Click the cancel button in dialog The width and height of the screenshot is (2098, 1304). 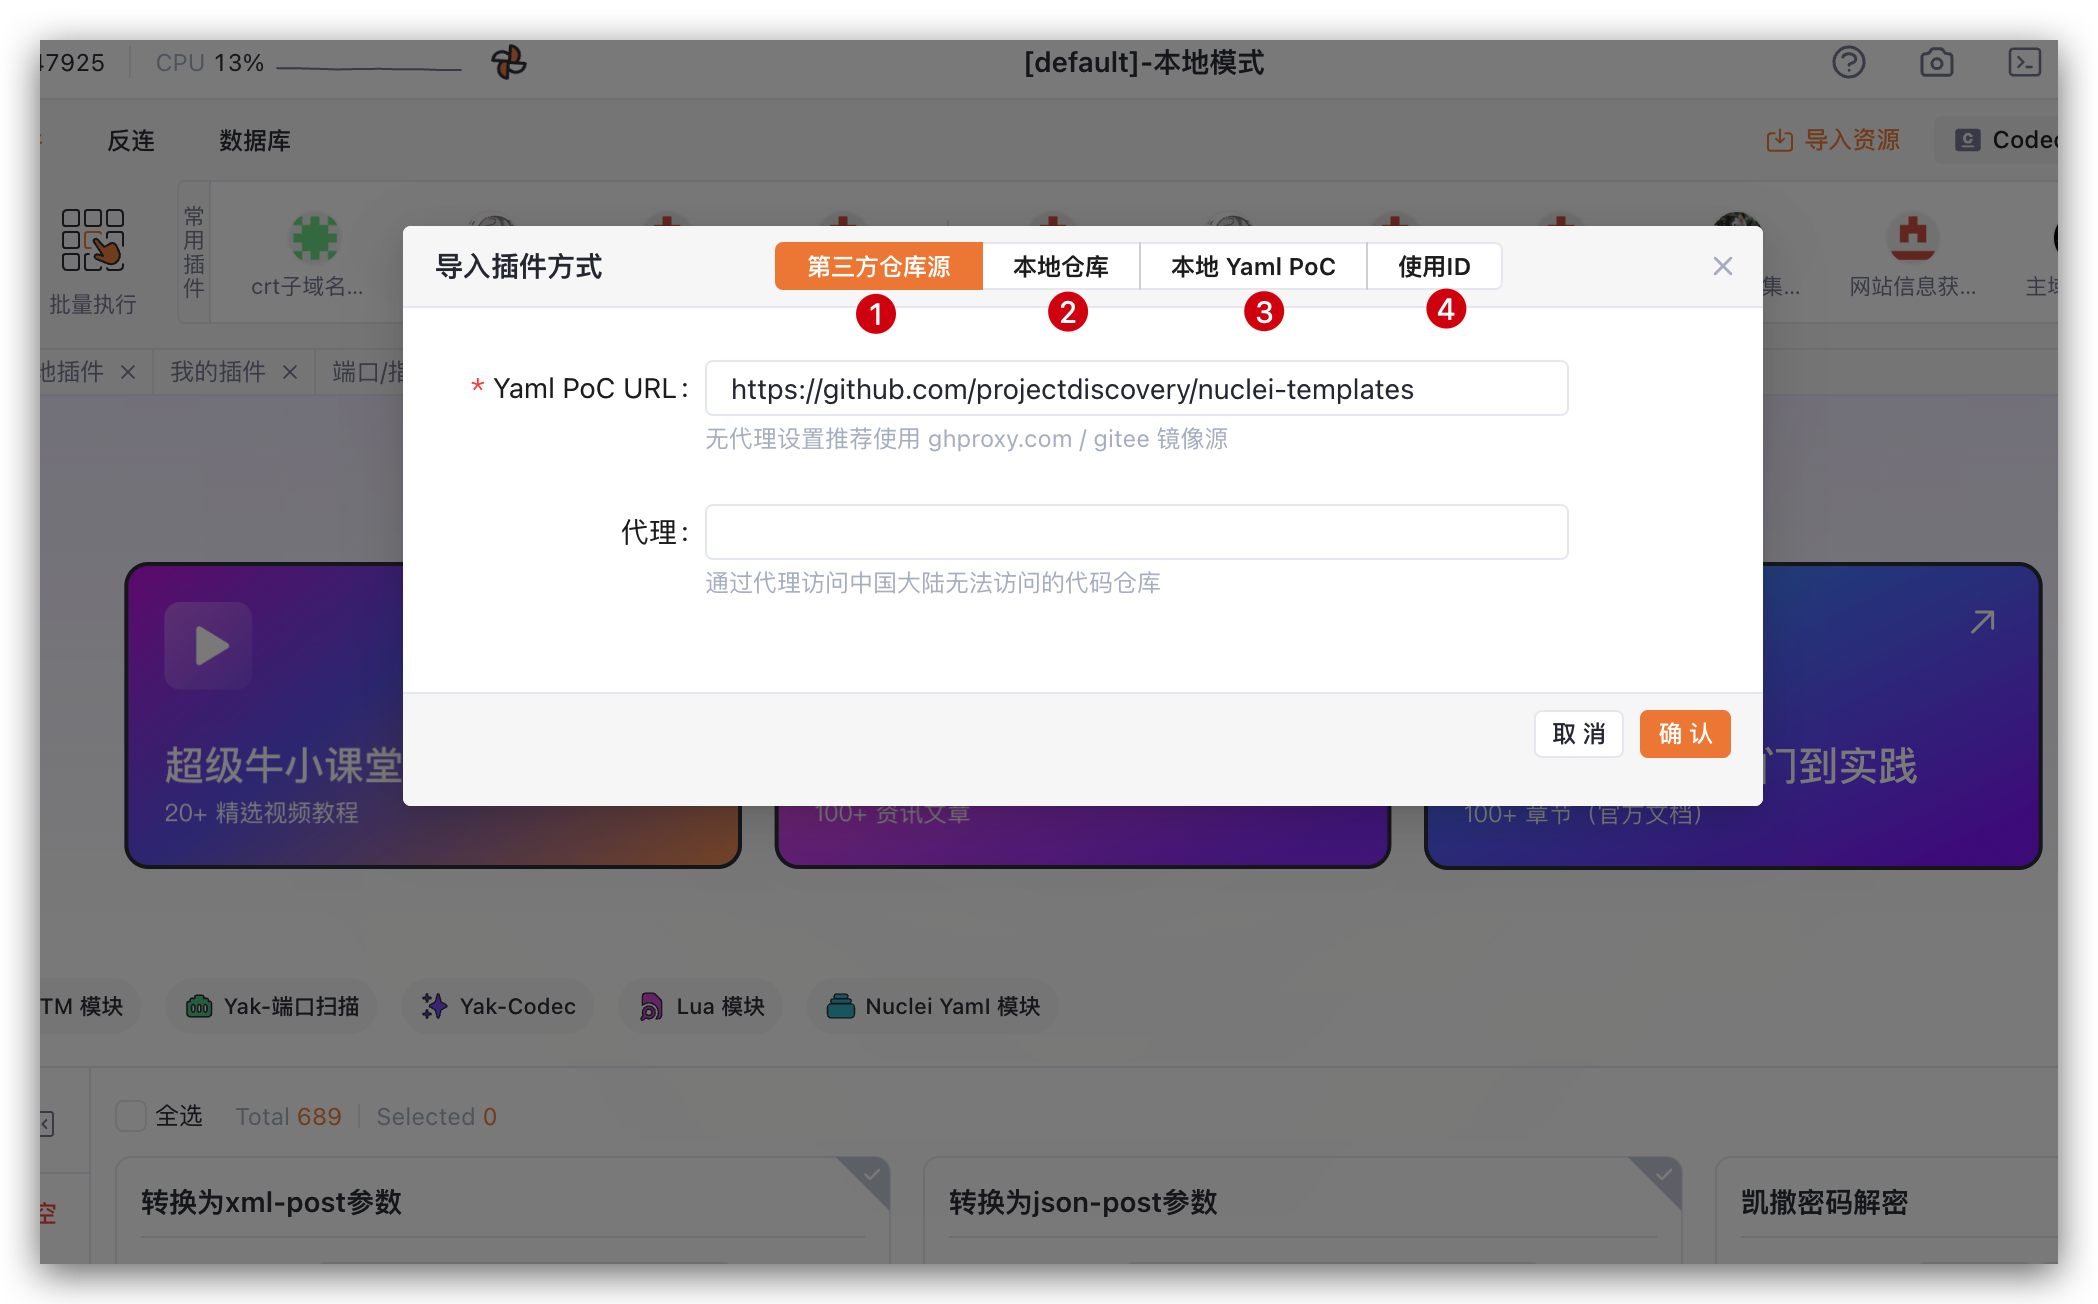(1578, 734)
